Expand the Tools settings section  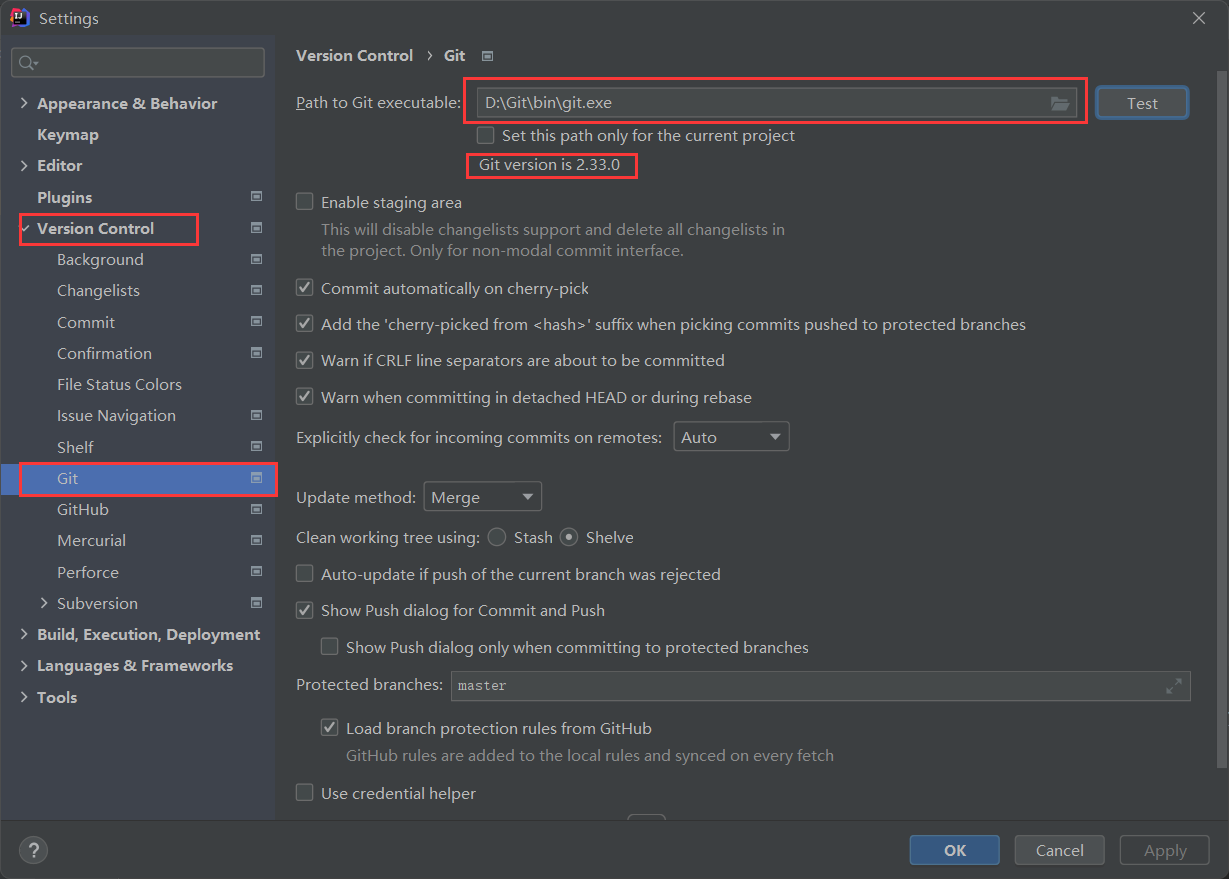pyautogui.click(x=25, y=697)
